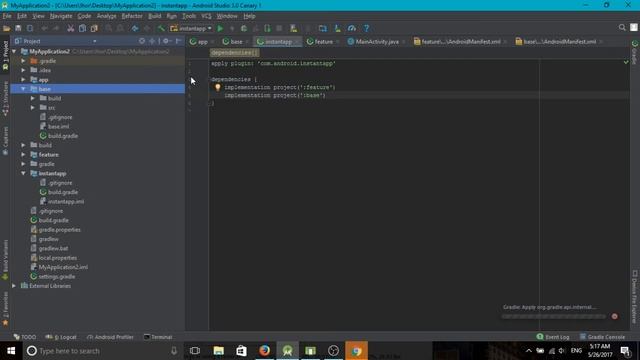Expand the feature folder
The height and width of the screenshot is (360, 640).
point(23,155)
